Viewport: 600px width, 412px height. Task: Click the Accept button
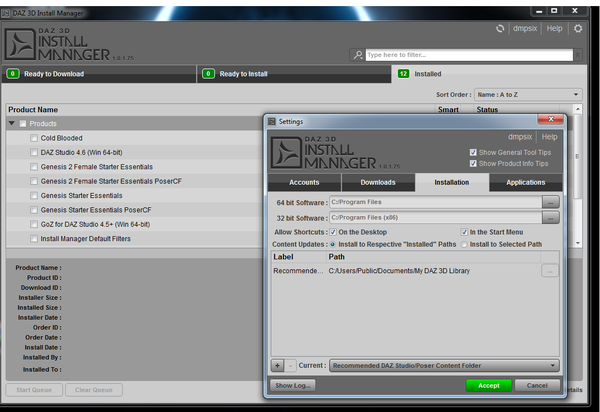point(489,385)
